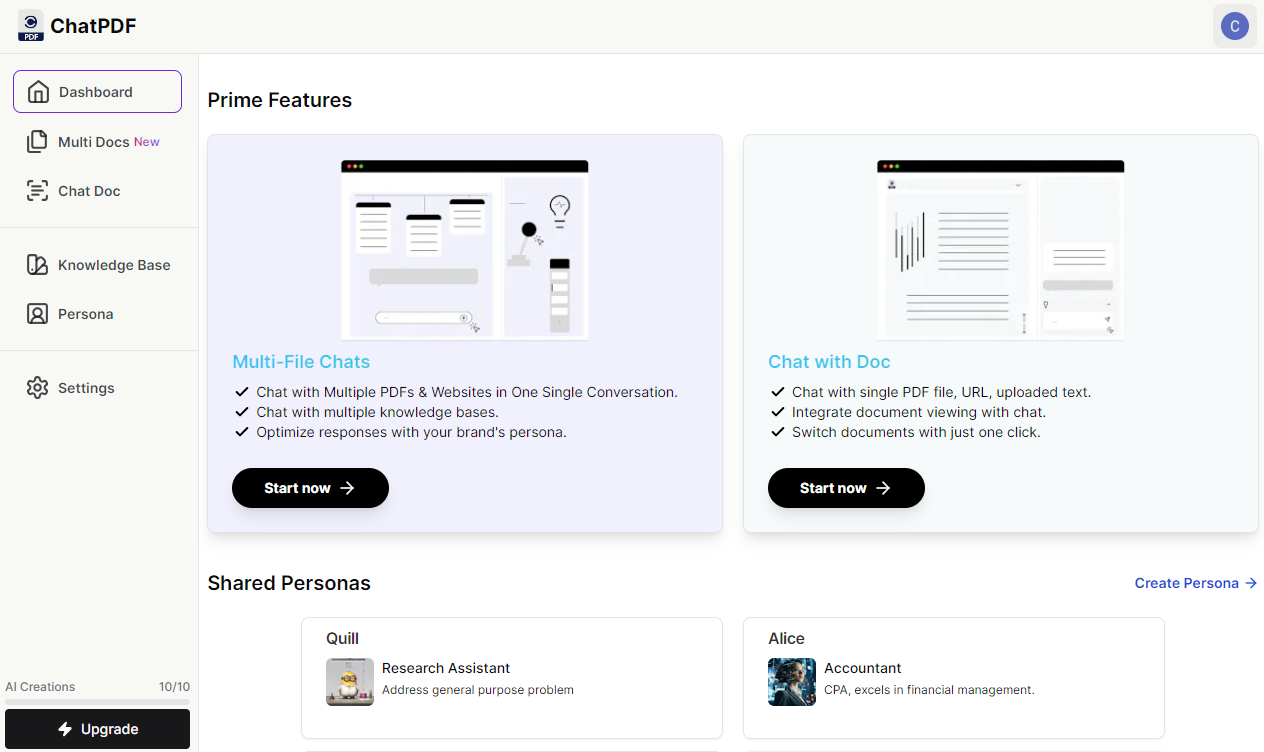
Task: Click the Knowledge Base icon
Action: (37, 265)
